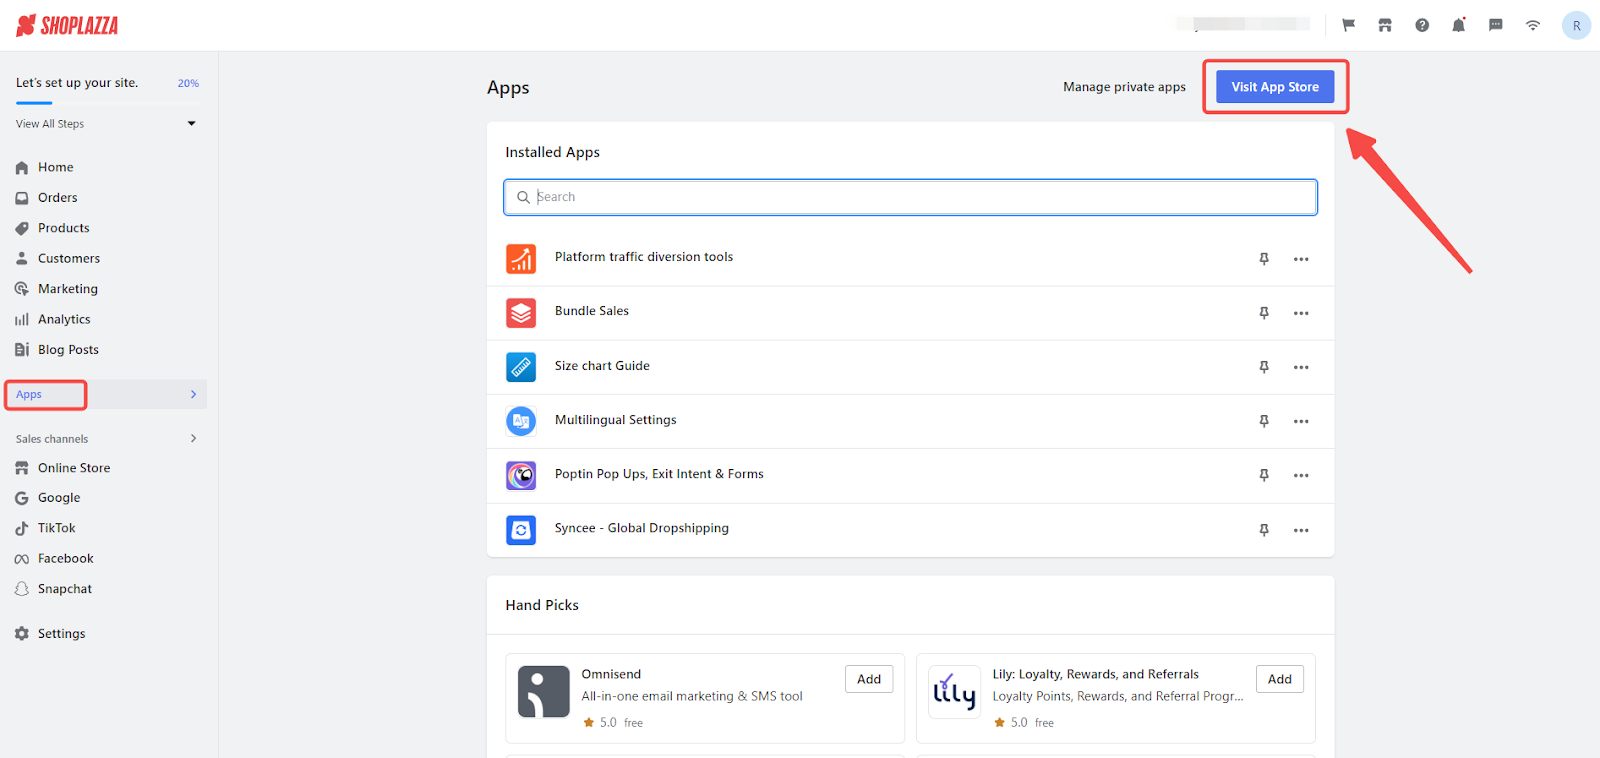The height and width of the screenshot is (758, 1600).
Task: Open more options for Size chart Guide
Action: 1301,367
